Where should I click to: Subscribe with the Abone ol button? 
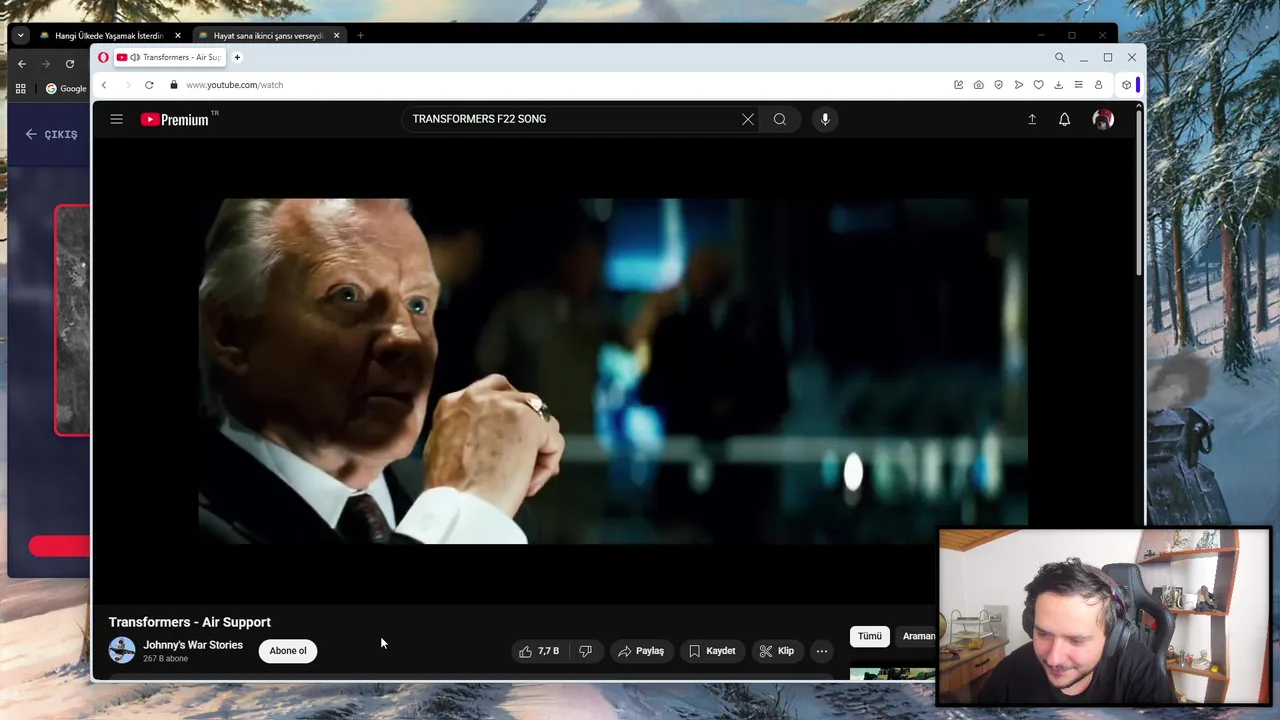(x=288, y=651)
